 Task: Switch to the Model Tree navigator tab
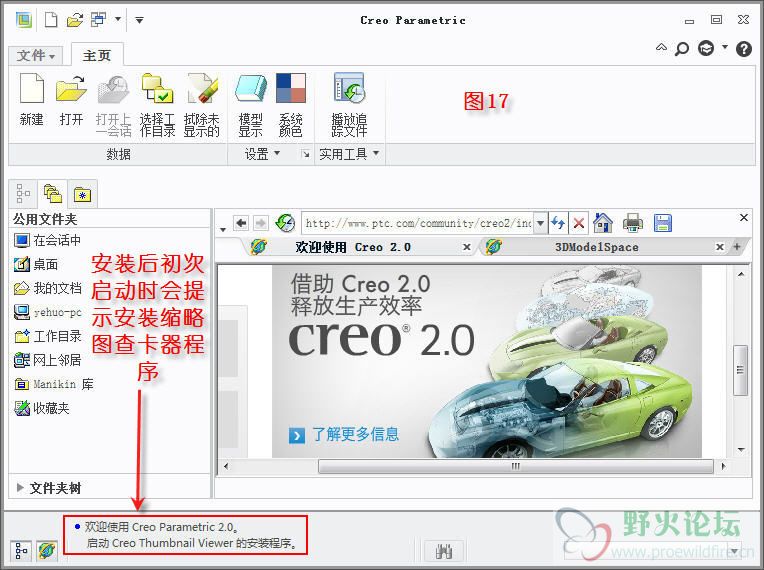(23, 193)
